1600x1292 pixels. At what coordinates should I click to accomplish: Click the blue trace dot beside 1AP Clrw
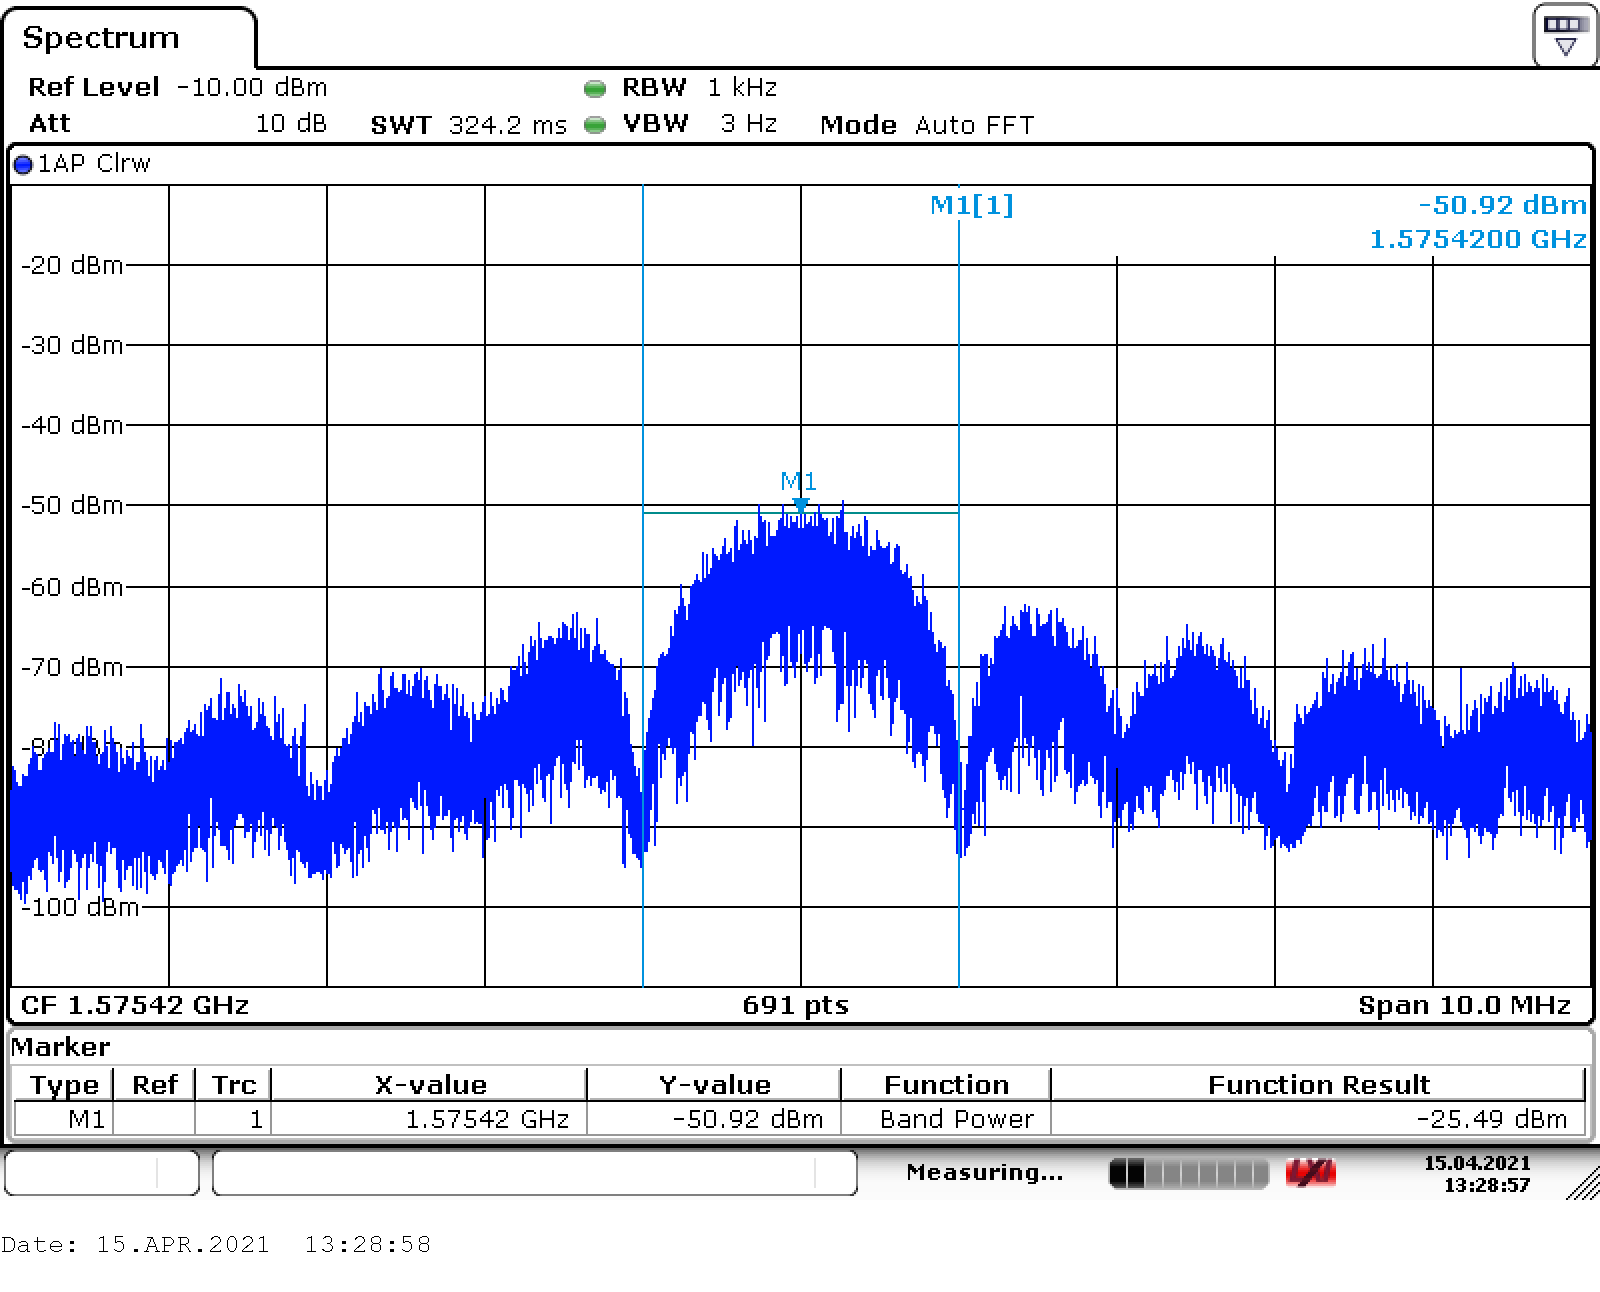23,165
